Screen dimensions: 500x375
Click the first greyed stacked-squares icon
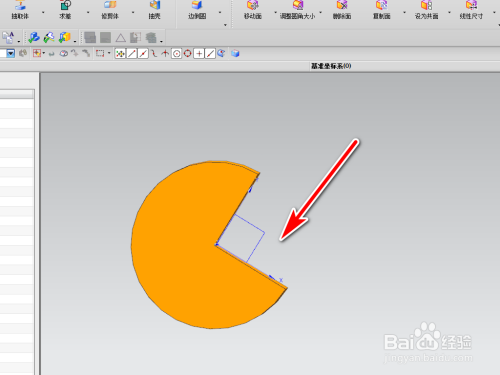(90, 38)
